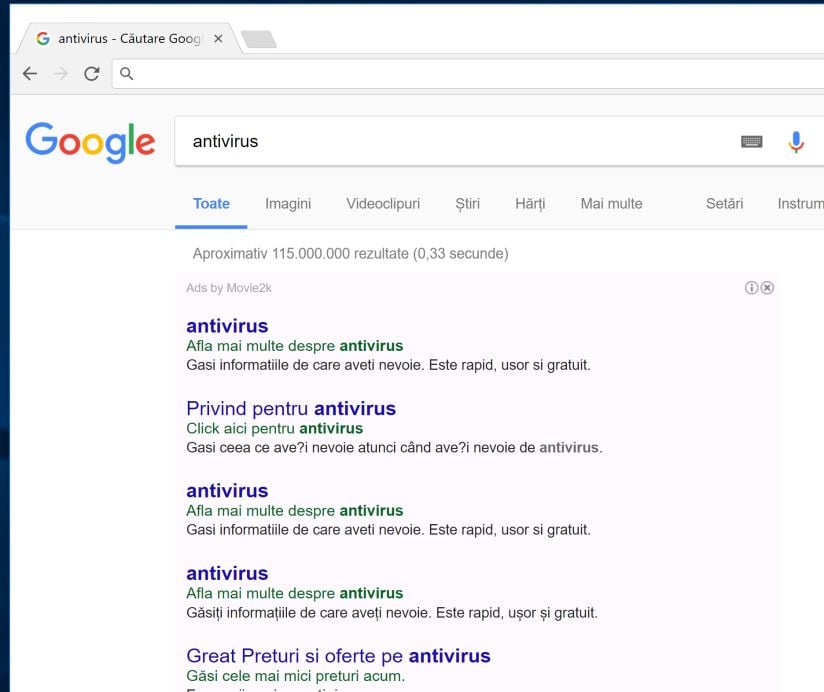
Task: Click the magnifier icon in address bar
Action: tap(127, 74)
